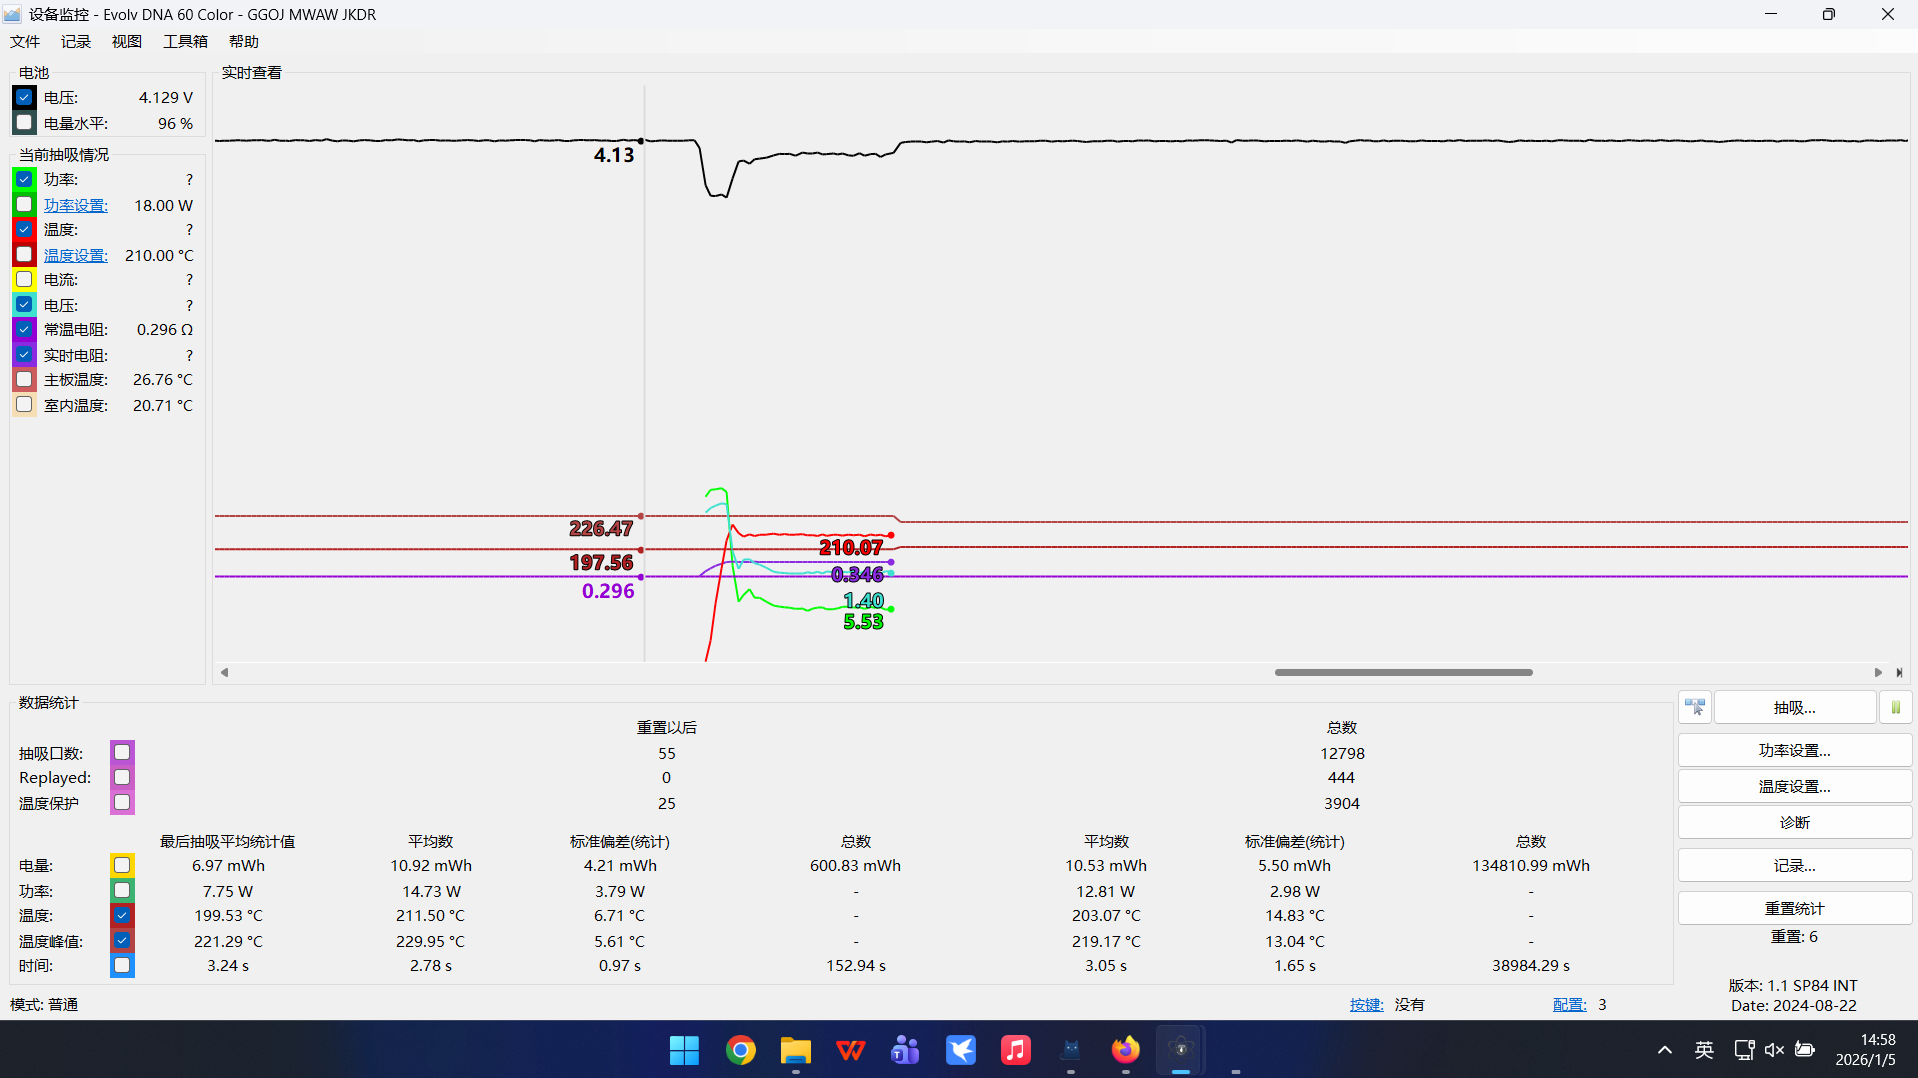Viewport: 1918px width, 1078px height.
Task: Open the 视图 menu
Action: tap(126, 41)
